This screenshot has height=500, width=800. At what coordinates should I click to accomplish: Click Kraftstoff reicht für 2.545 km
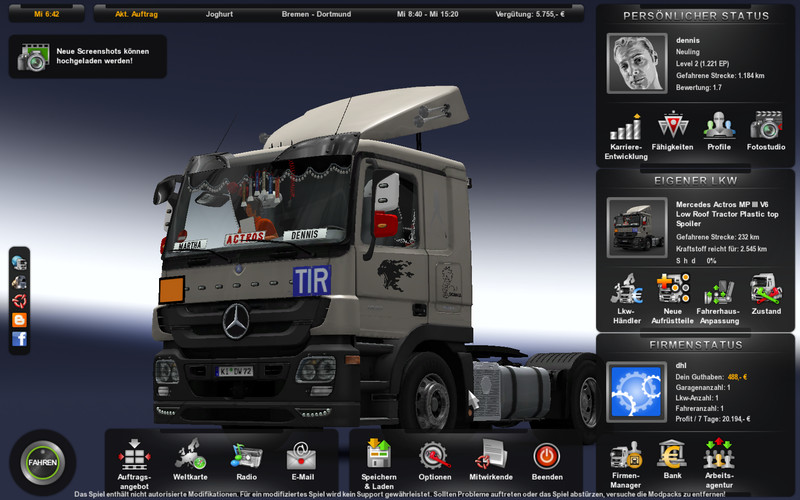pyautogui.click(x=721, y=249)
